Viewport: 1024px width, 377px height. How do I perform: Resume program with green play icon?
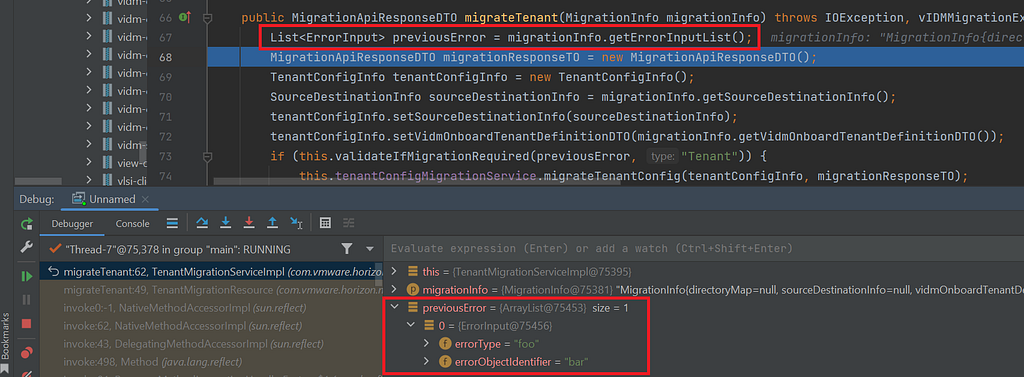[27, 276]
